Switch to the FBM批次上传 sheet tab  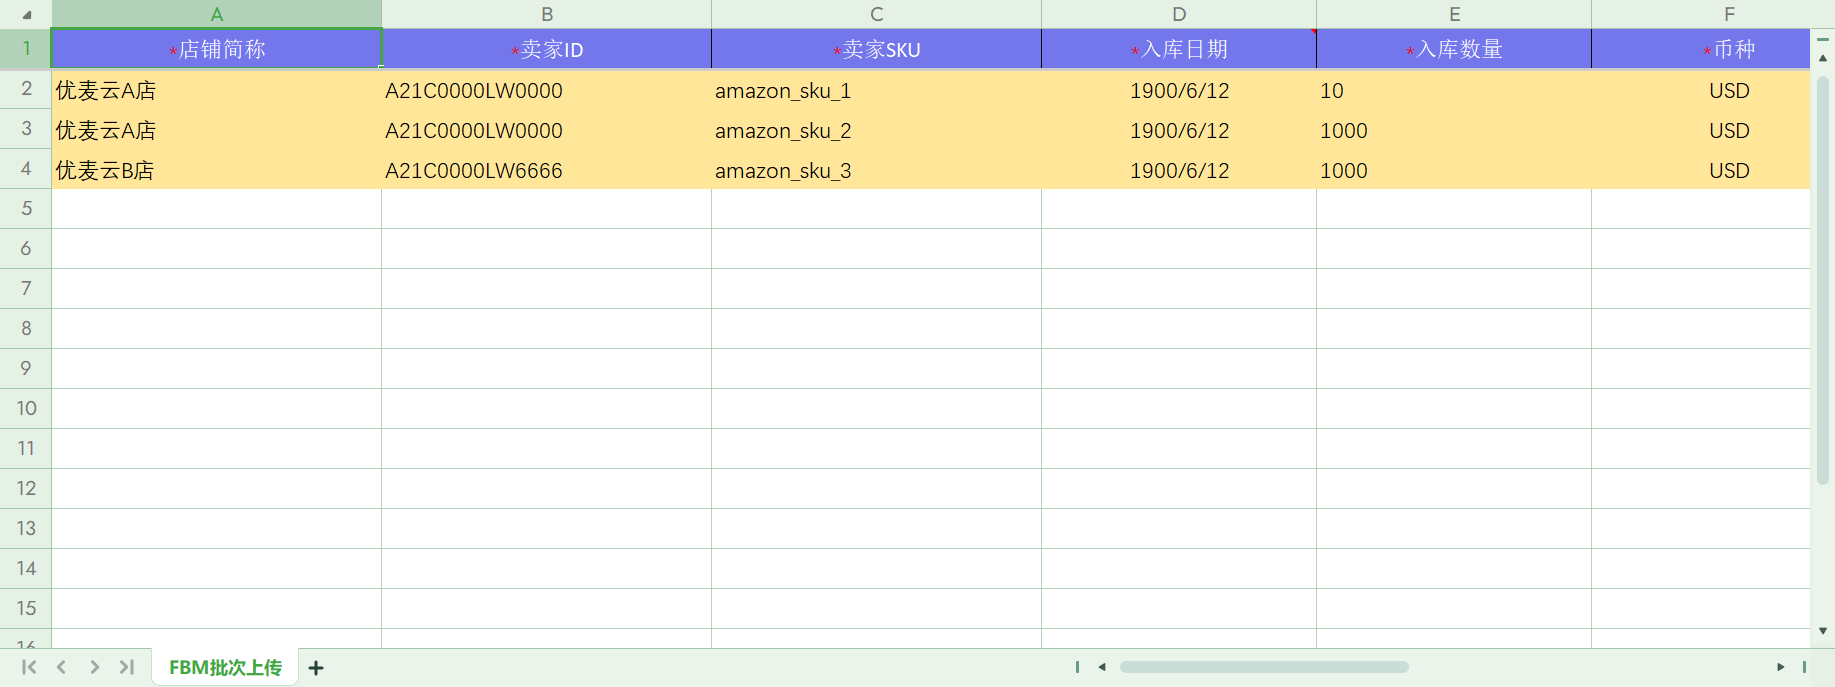click(225, 667)
